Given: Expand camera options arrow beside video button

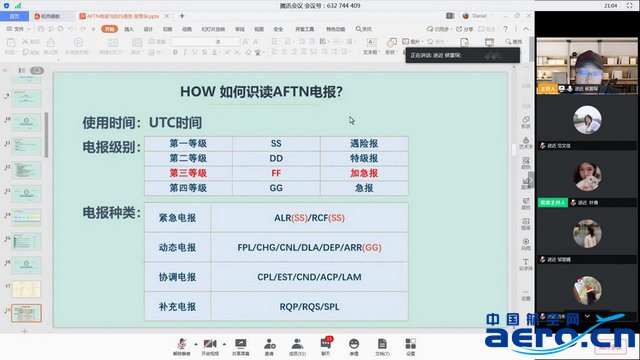Looking at the screenshot, I should tap(224, 344).
